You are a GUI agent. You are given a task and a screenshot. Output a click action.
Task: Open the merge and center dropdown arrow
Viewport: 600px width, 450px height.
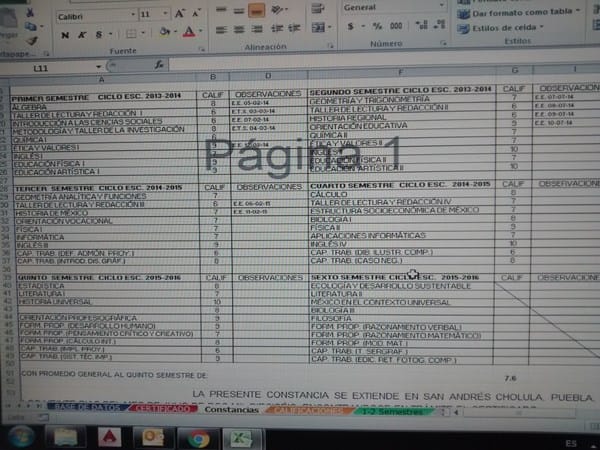(x=329, y=27)
